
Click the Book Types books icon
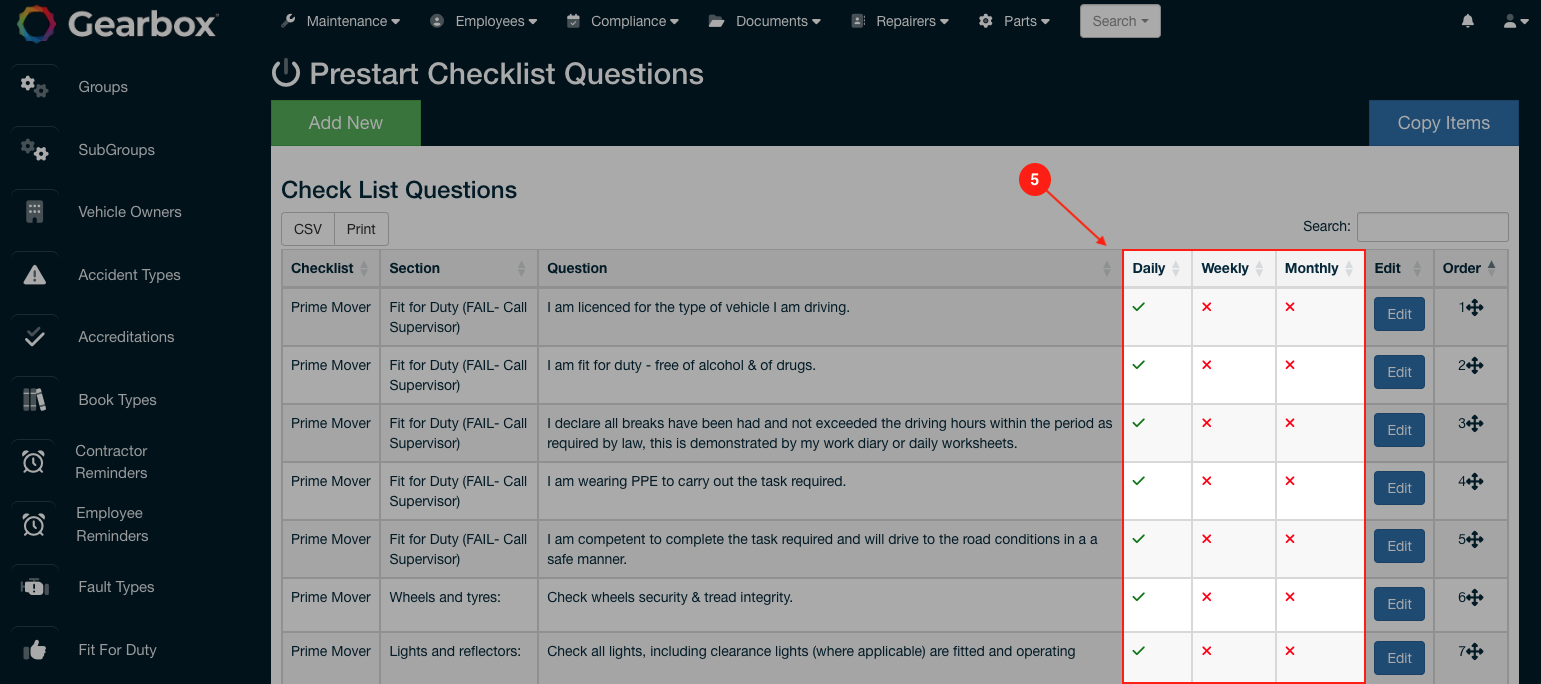pyautogui.click(x=35, y=400)
